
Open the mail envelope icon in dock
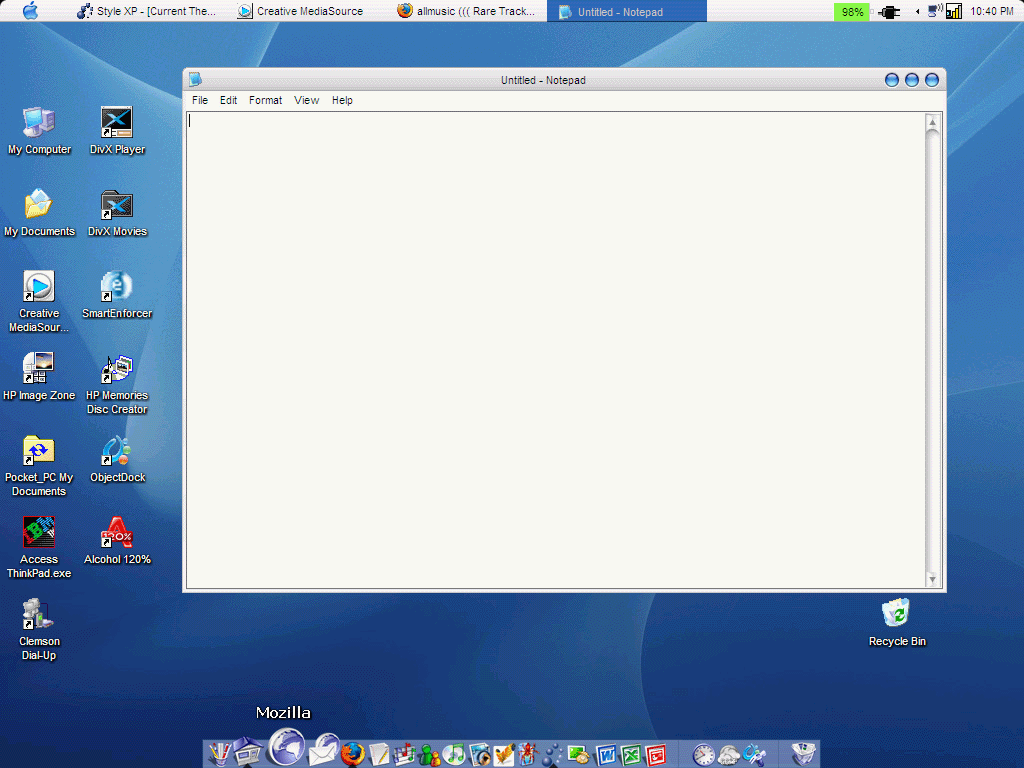point(323,750)
